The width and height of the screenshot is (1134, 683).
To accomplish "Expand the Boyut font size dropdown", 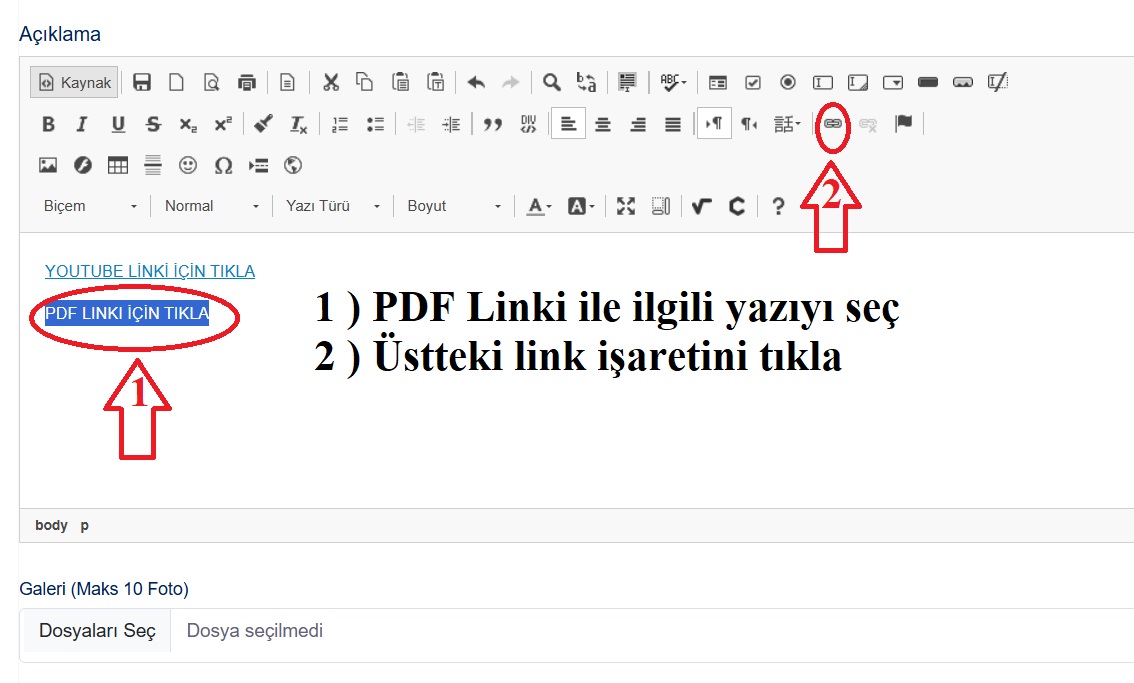I will point(453,206).
